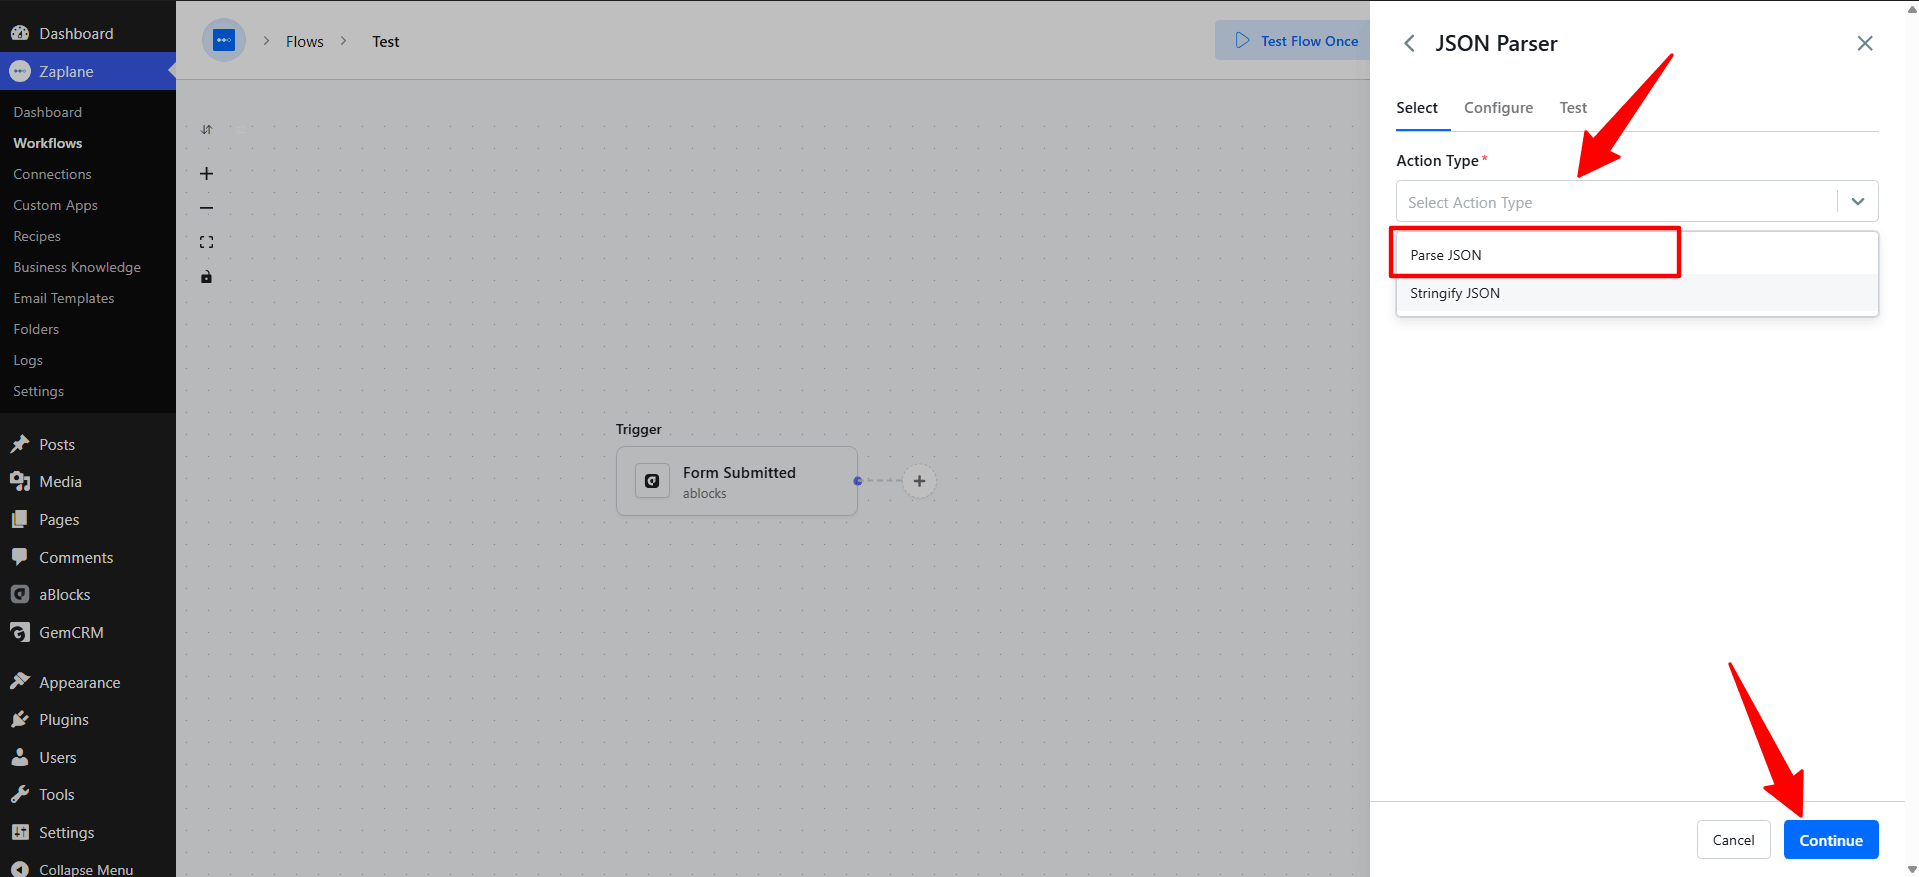Click the WordPress Dashboard gauge icon
The width and height of the screenshot is (1919, 877).
[x=20, y=33]
